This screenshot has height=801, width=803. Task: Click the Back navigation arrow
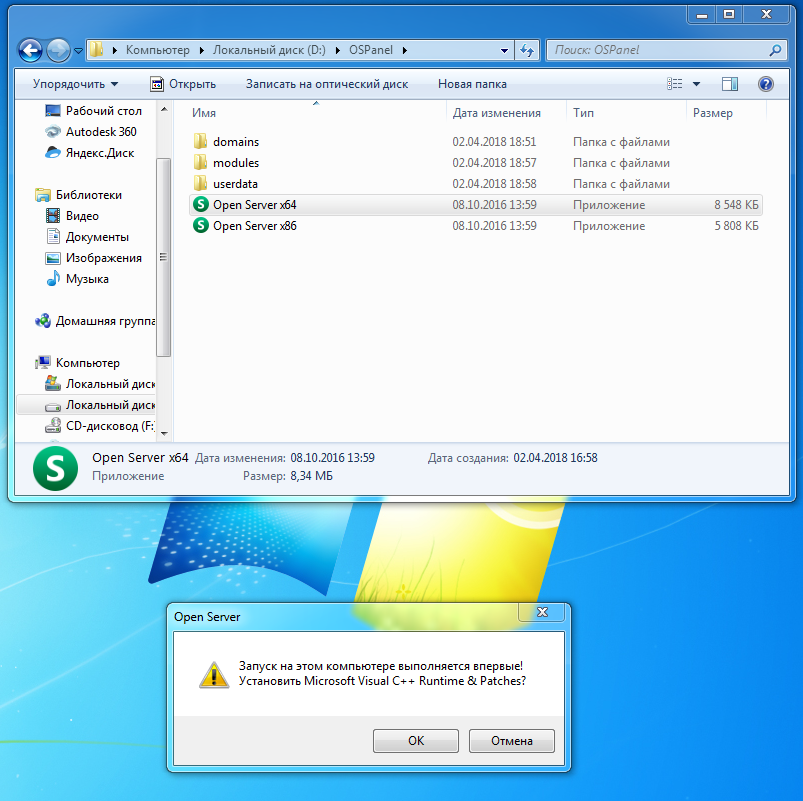31,49
